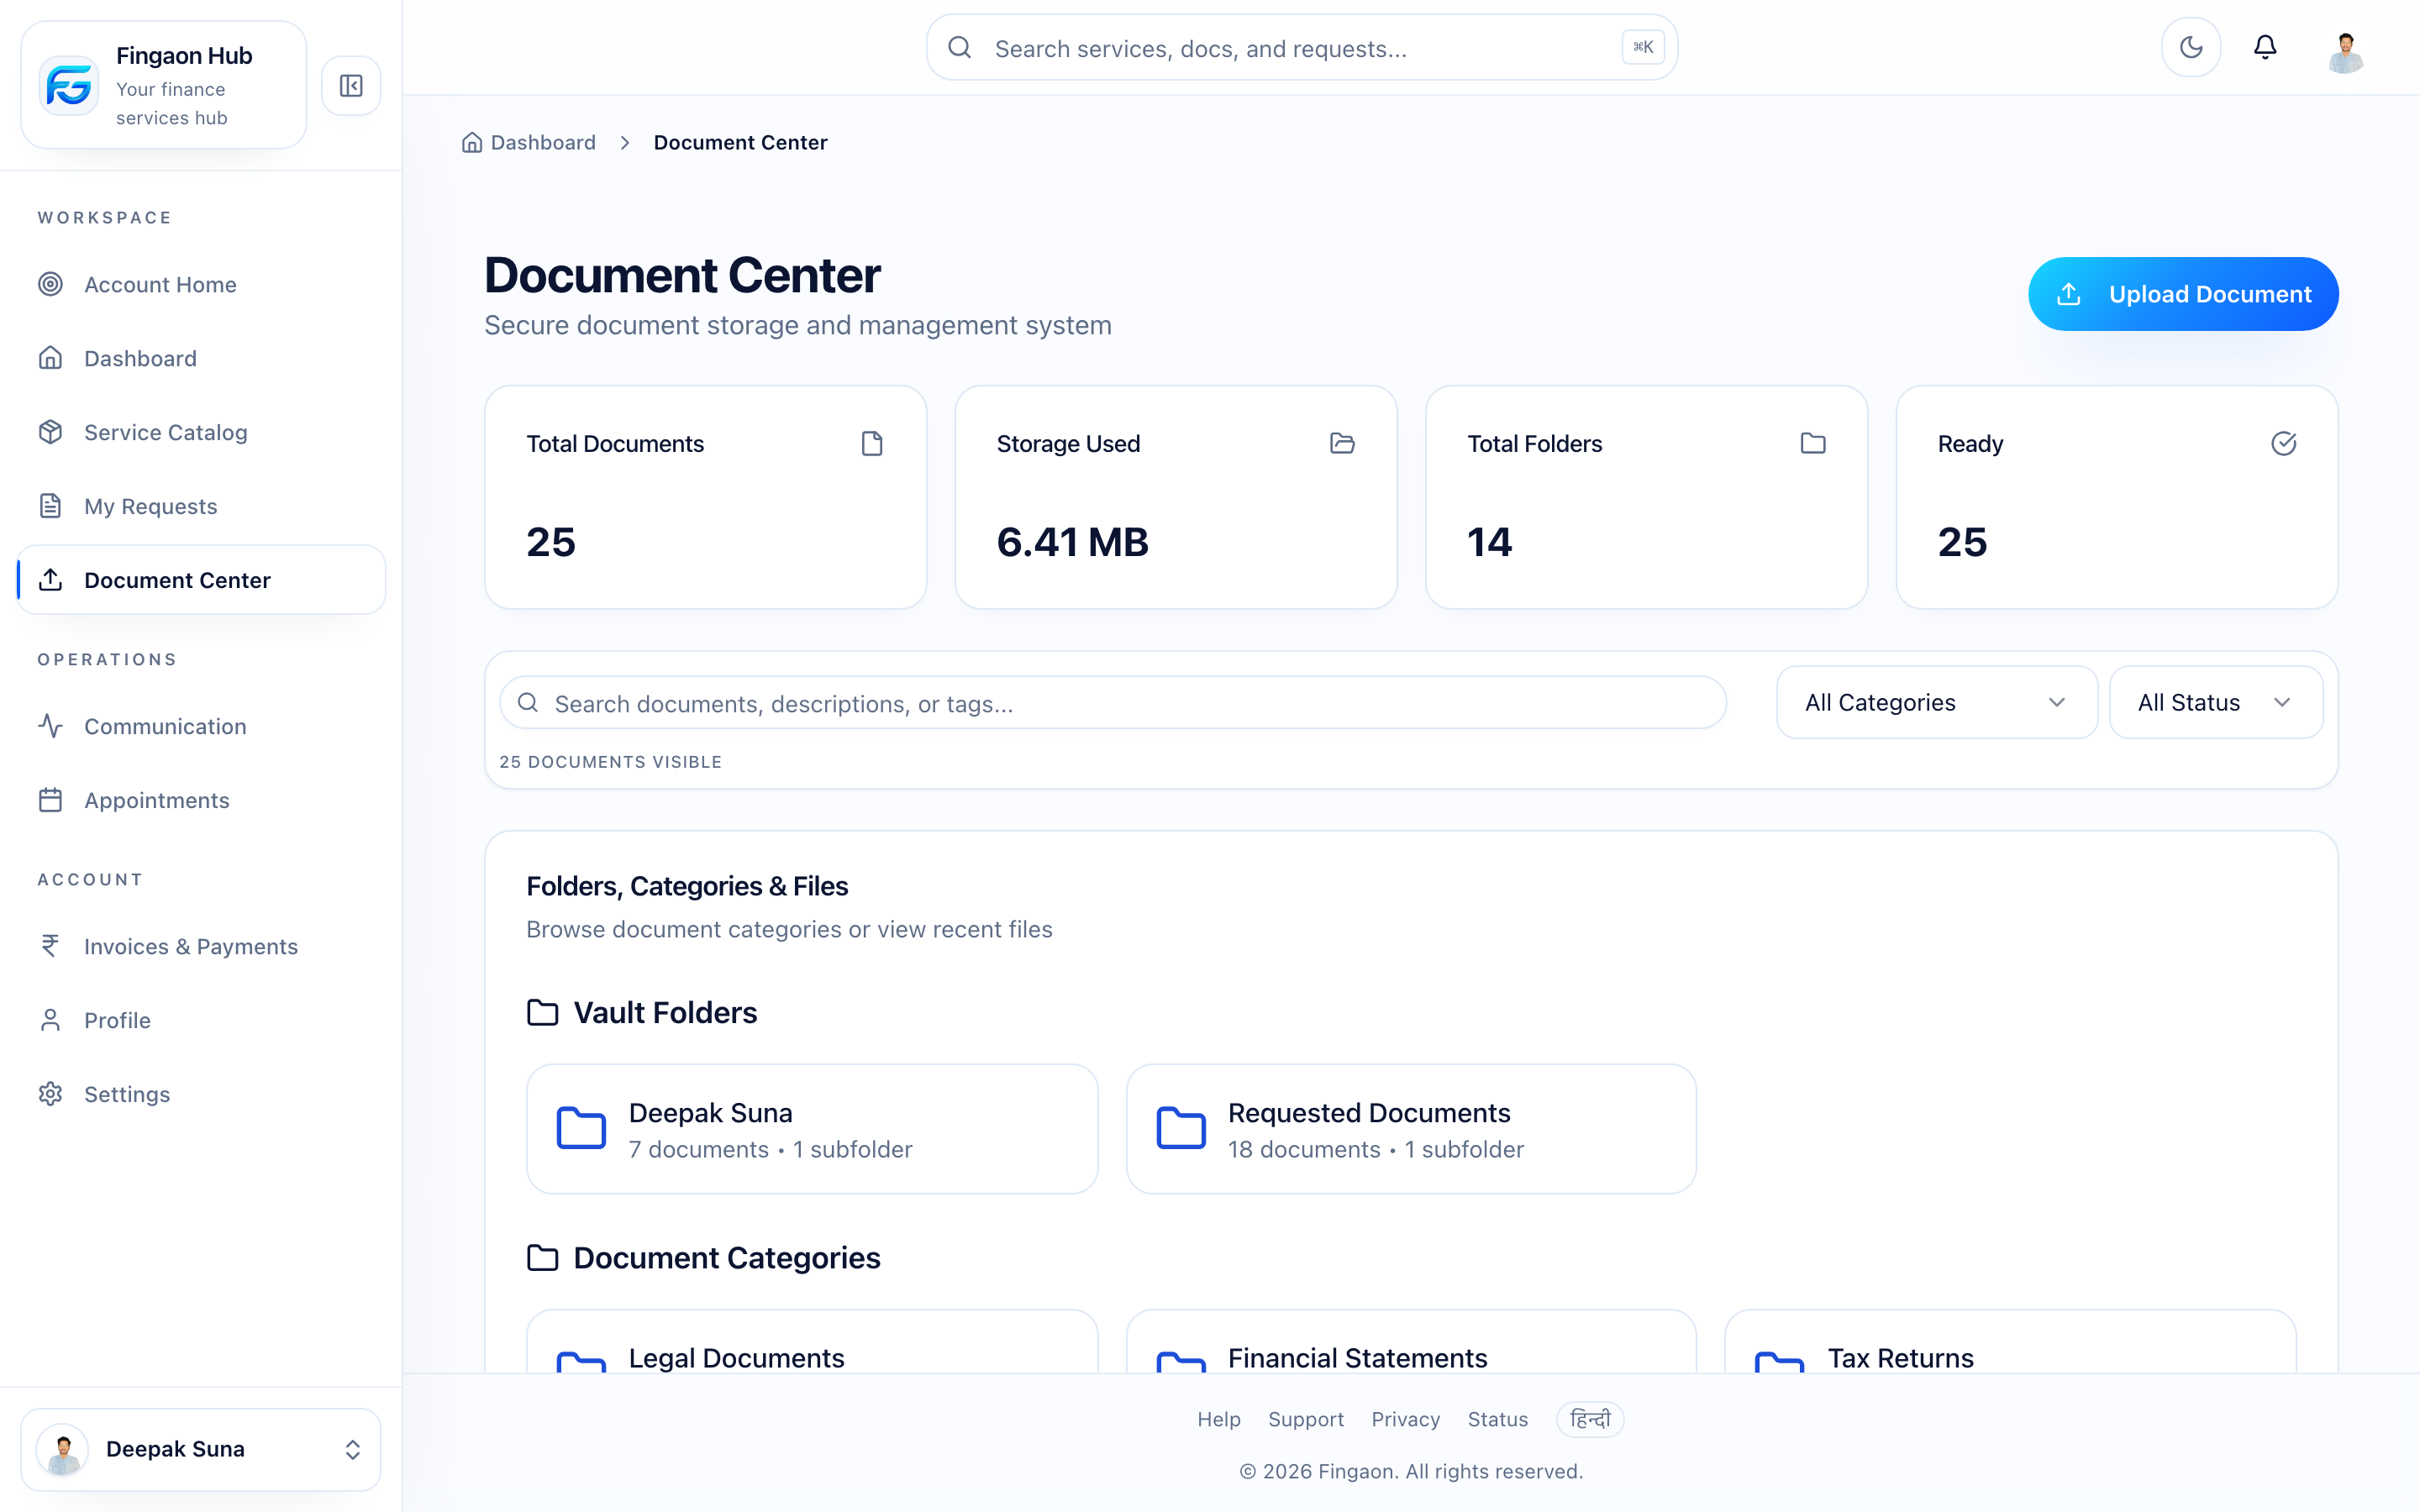Open Settings in sidebar
Screen dimensions: 2420x1512
click(x=201, y=1094)
